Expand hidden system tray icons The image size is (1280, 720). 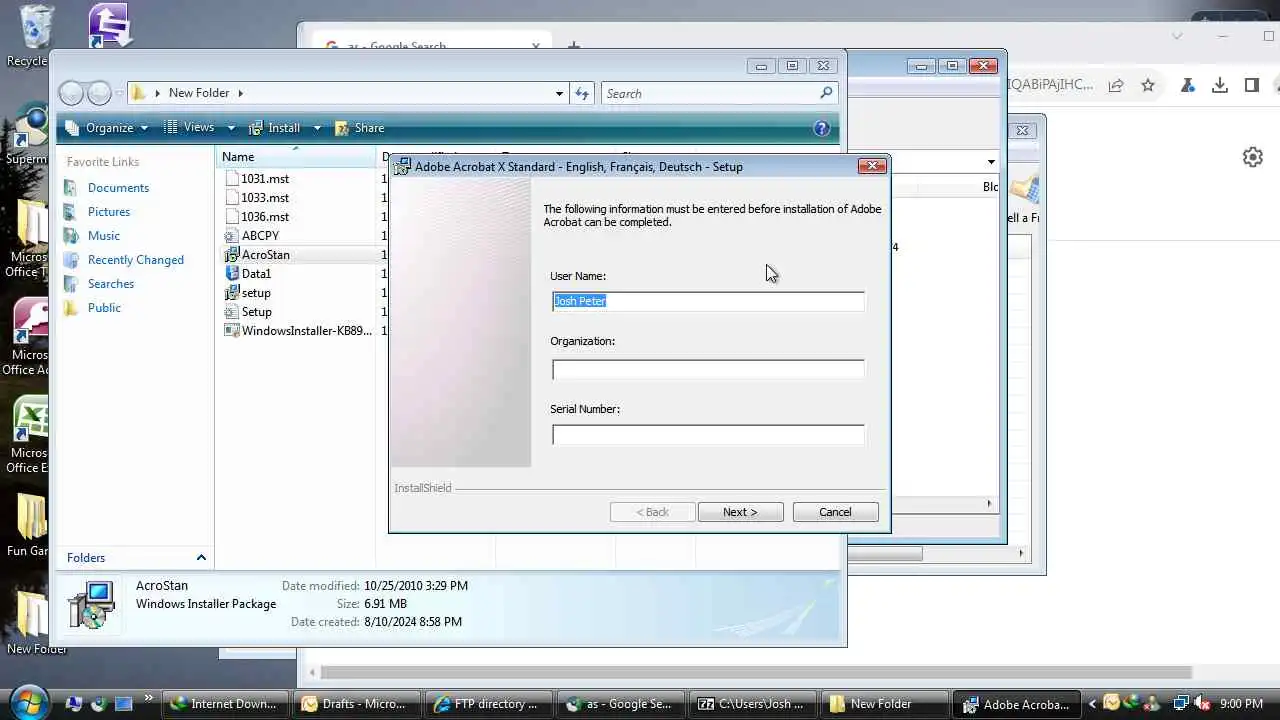click(1092, 704)
